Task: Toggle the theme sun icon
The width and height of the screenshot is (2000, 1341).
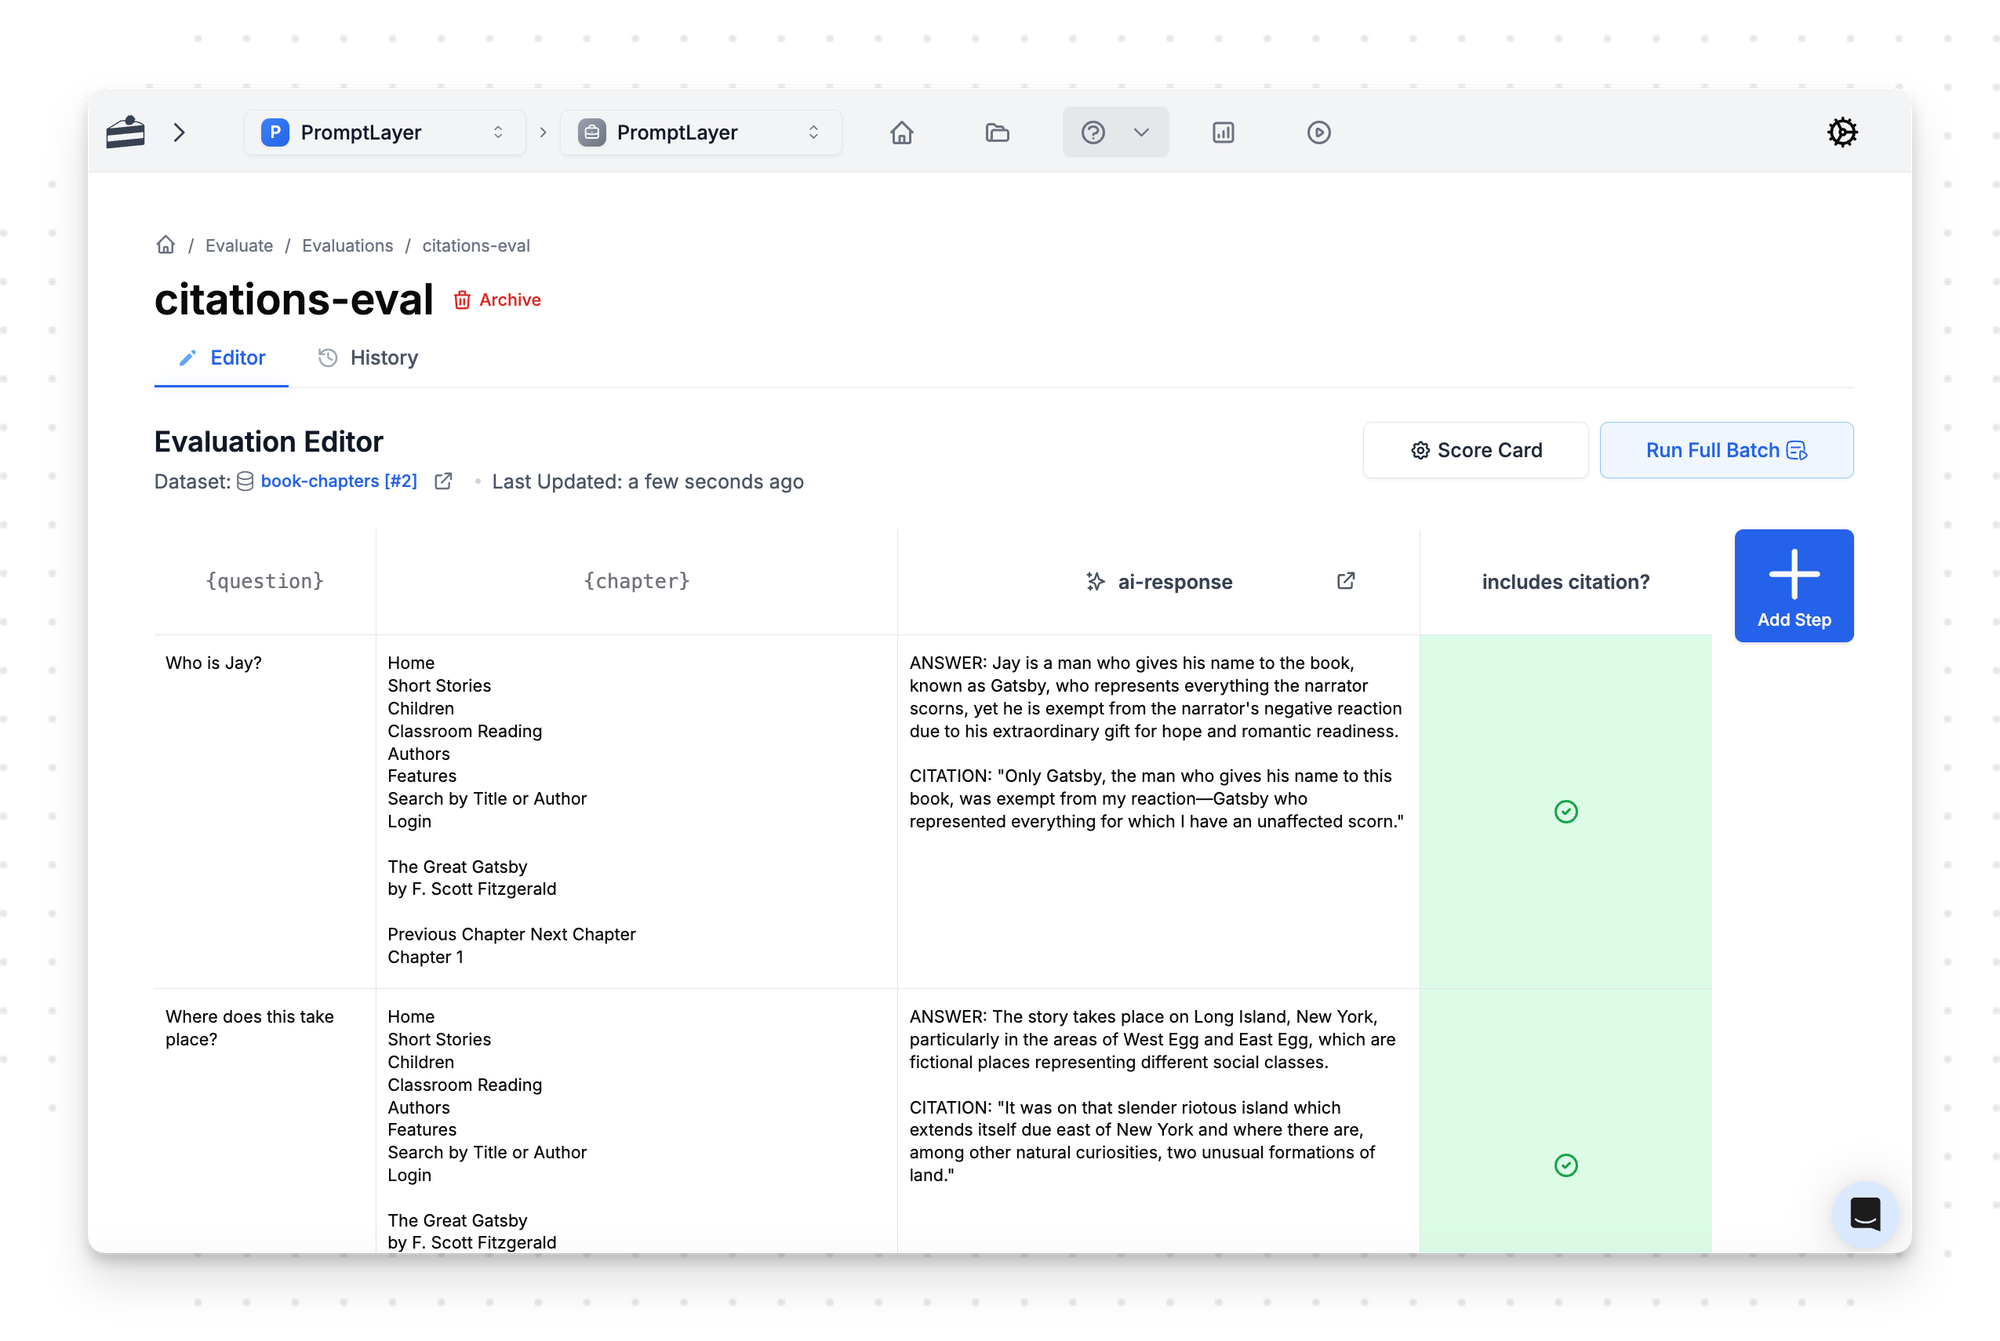Action: coord(1842,132)
